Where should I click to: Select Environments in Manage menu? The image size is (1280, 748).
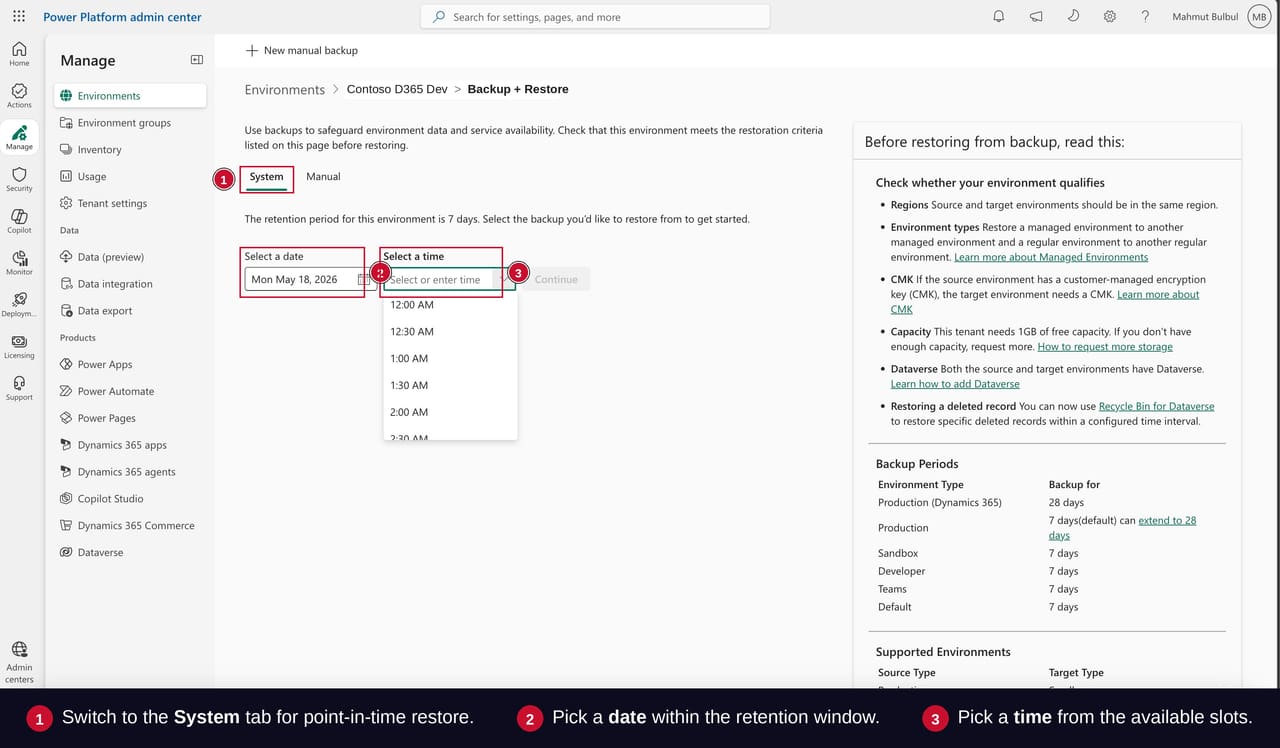(130, 96)
